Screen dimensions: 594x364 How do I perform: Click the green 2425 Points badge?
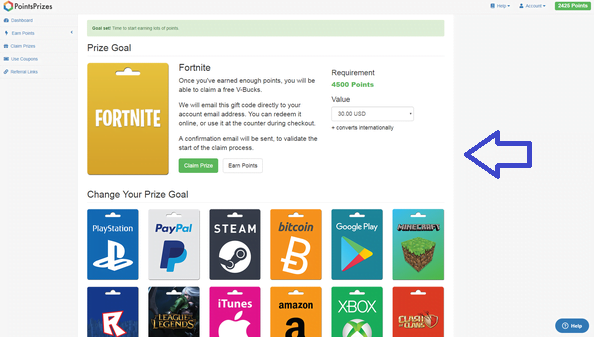click(572, 6)
